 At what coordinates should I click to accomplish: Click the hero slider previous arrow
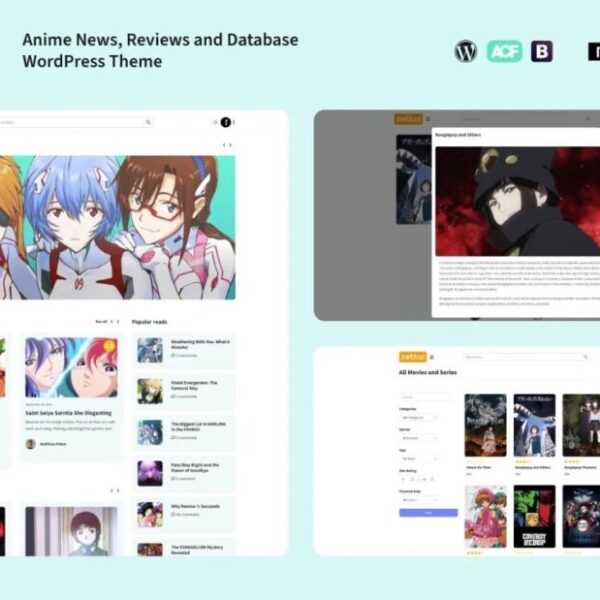click(224, 145)
